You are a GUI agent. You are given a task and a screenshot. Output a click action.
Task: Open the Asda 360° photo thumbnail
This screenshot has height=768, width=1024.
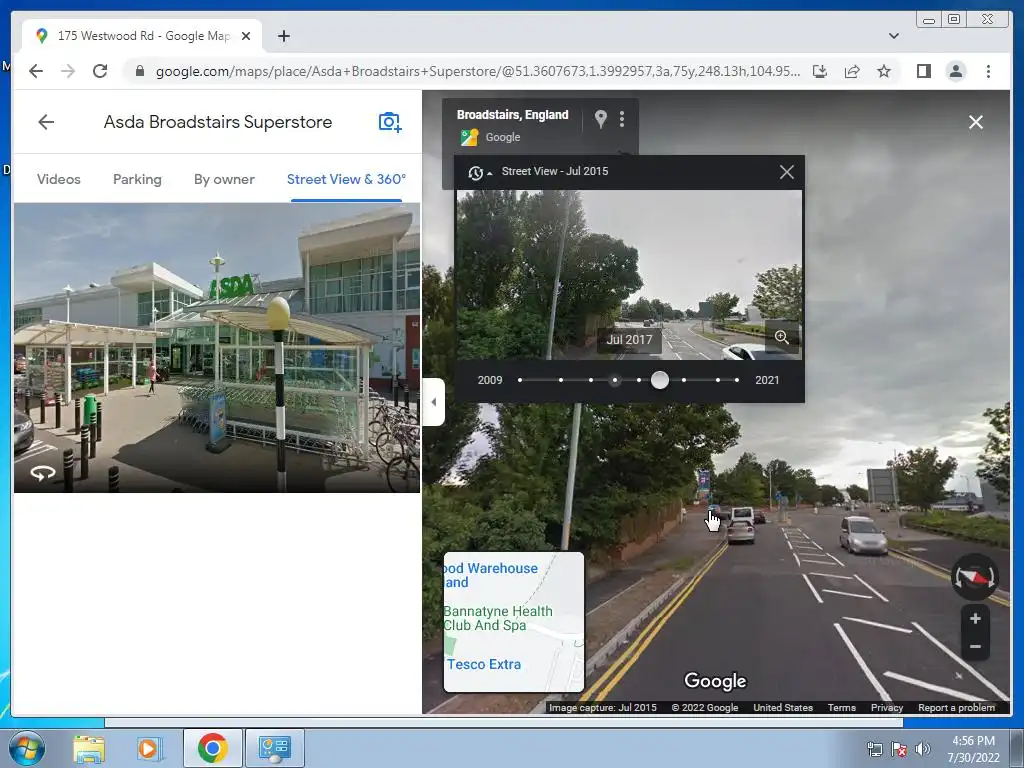217,347
